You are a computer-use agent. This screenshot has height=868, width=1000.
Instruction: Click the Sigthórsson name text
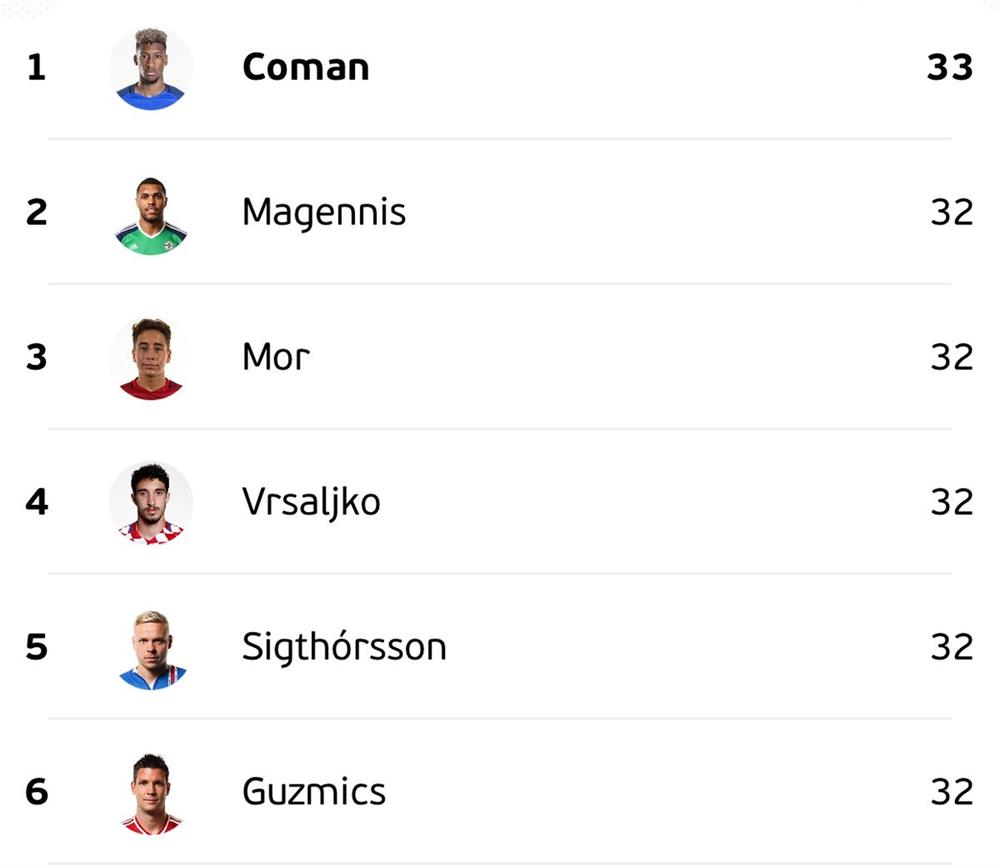[344, 648]
